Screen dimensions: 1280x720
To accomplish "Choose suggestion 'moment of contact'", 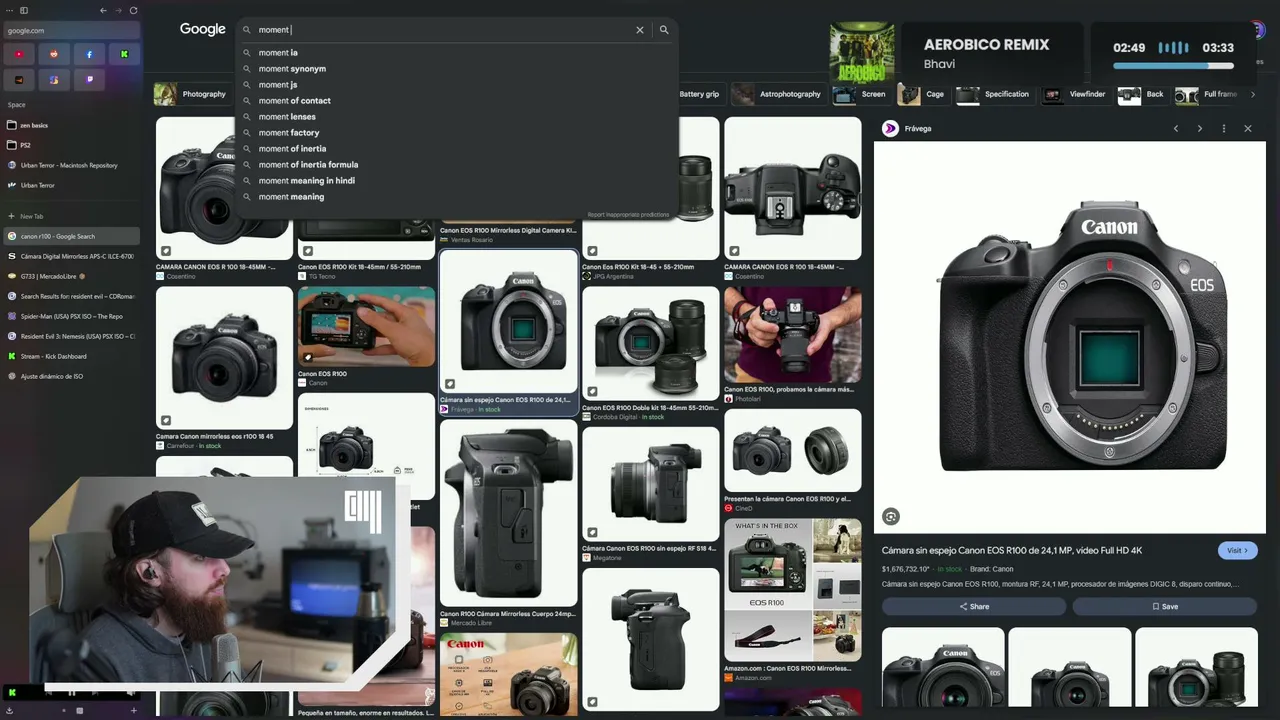I will 457,101.
